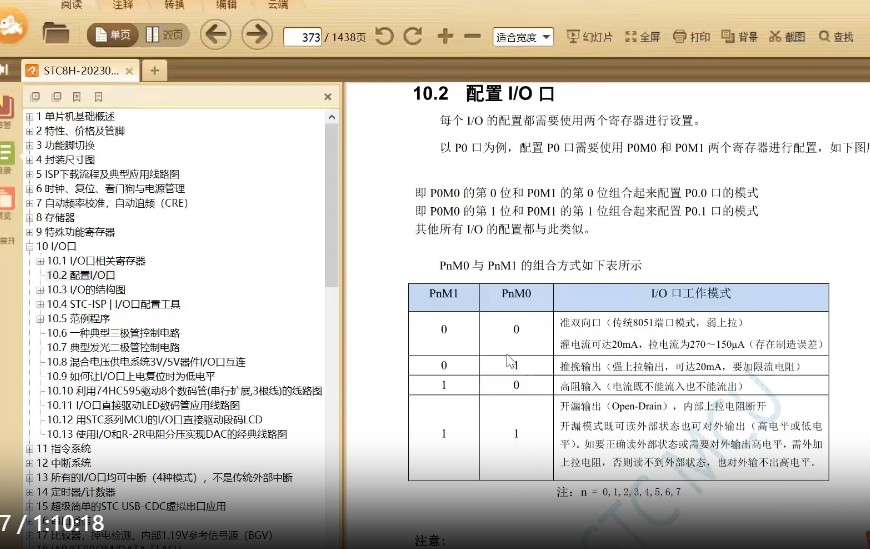The image size is (870, 549).
Task: Rotate page counterclockwise
Action: tap(384, 36)
